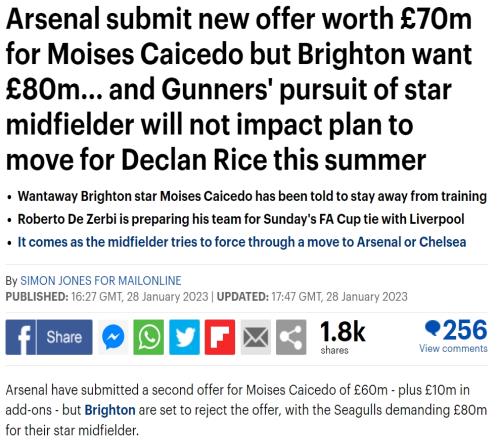Open author Simon Jones for MailOnline link
The height and width of the screenshot is (440, 500).
point(101,281)
